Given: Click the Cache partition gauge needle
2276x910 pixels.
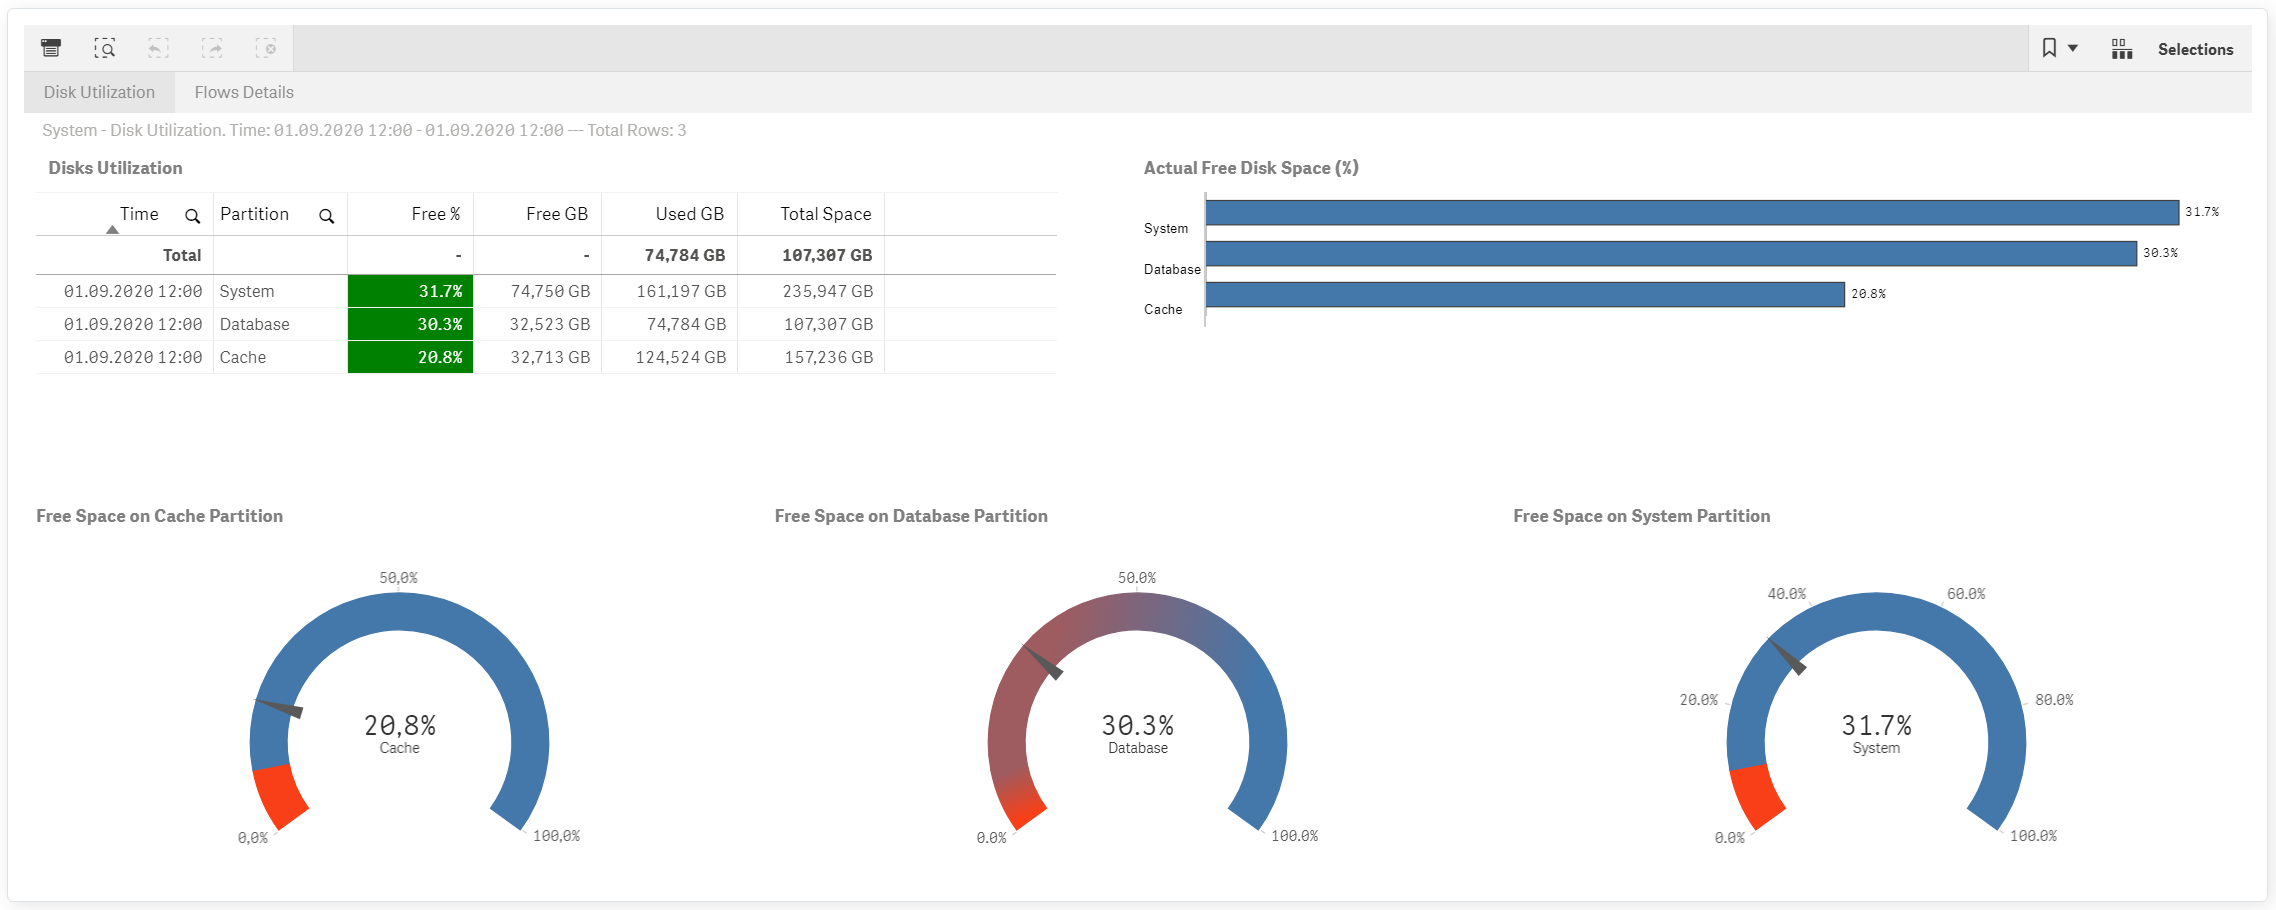Looking at the screenshot, I should (x=279, y=708).
